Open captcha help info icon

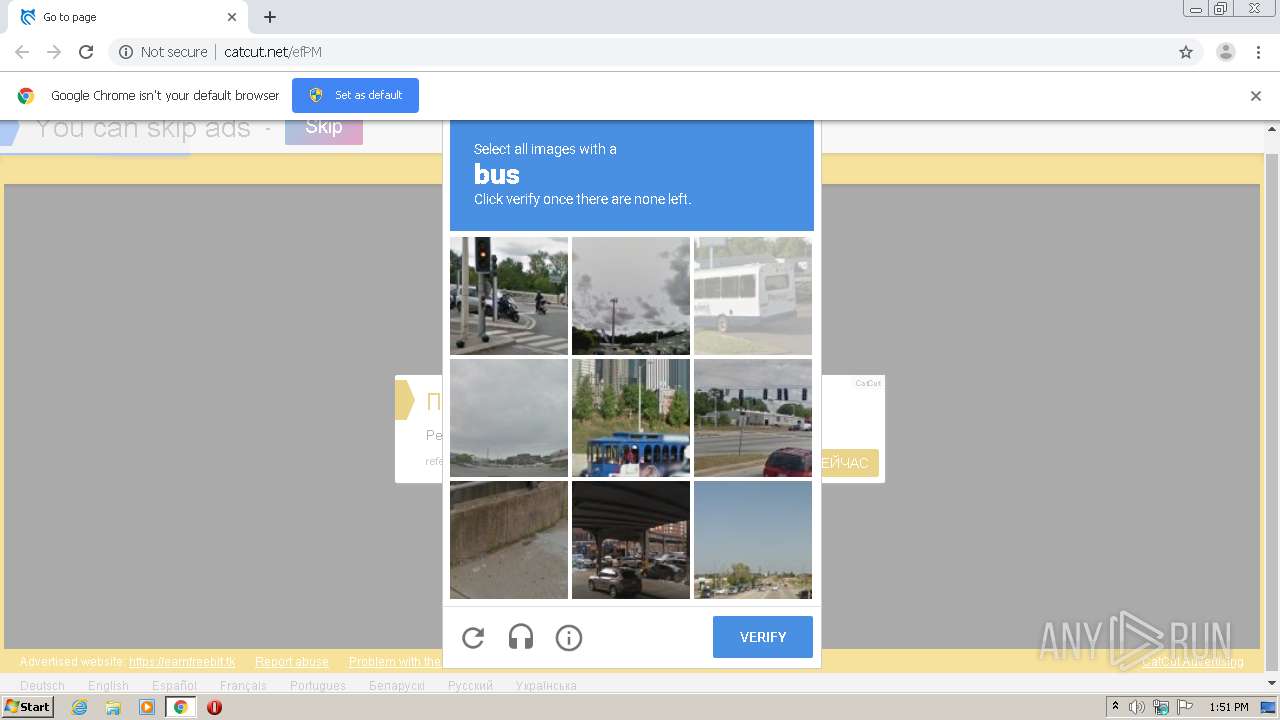[x=569, y=637]
